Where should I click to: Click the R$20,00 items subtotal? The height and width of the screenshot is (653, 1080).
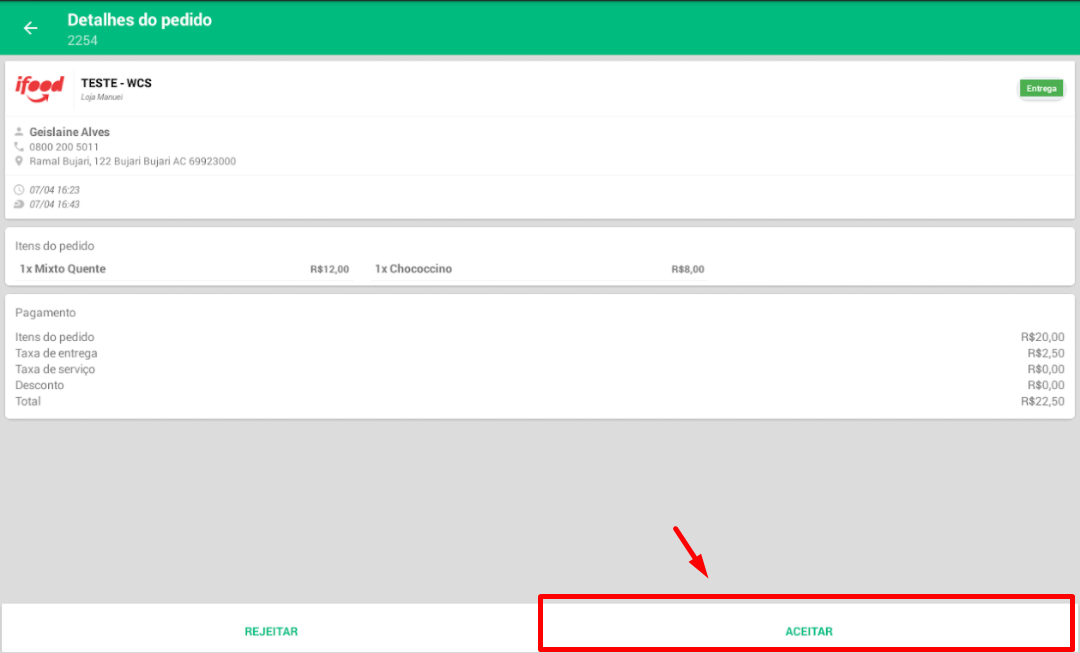pyautogui.click(x=1043, y=338)
